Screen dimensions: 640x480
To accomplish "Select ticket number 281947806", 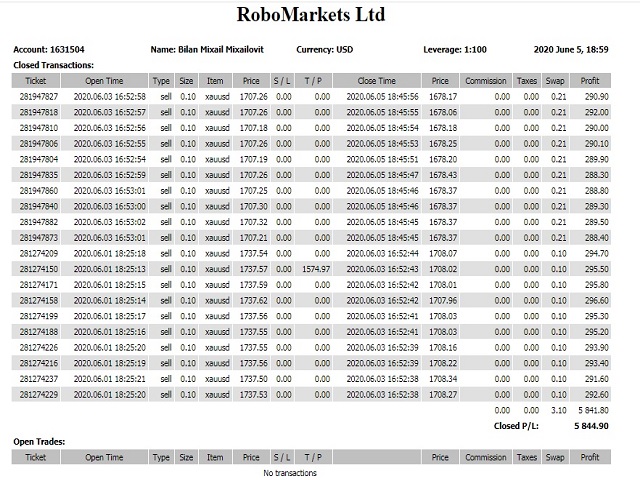I will [39, 144].
